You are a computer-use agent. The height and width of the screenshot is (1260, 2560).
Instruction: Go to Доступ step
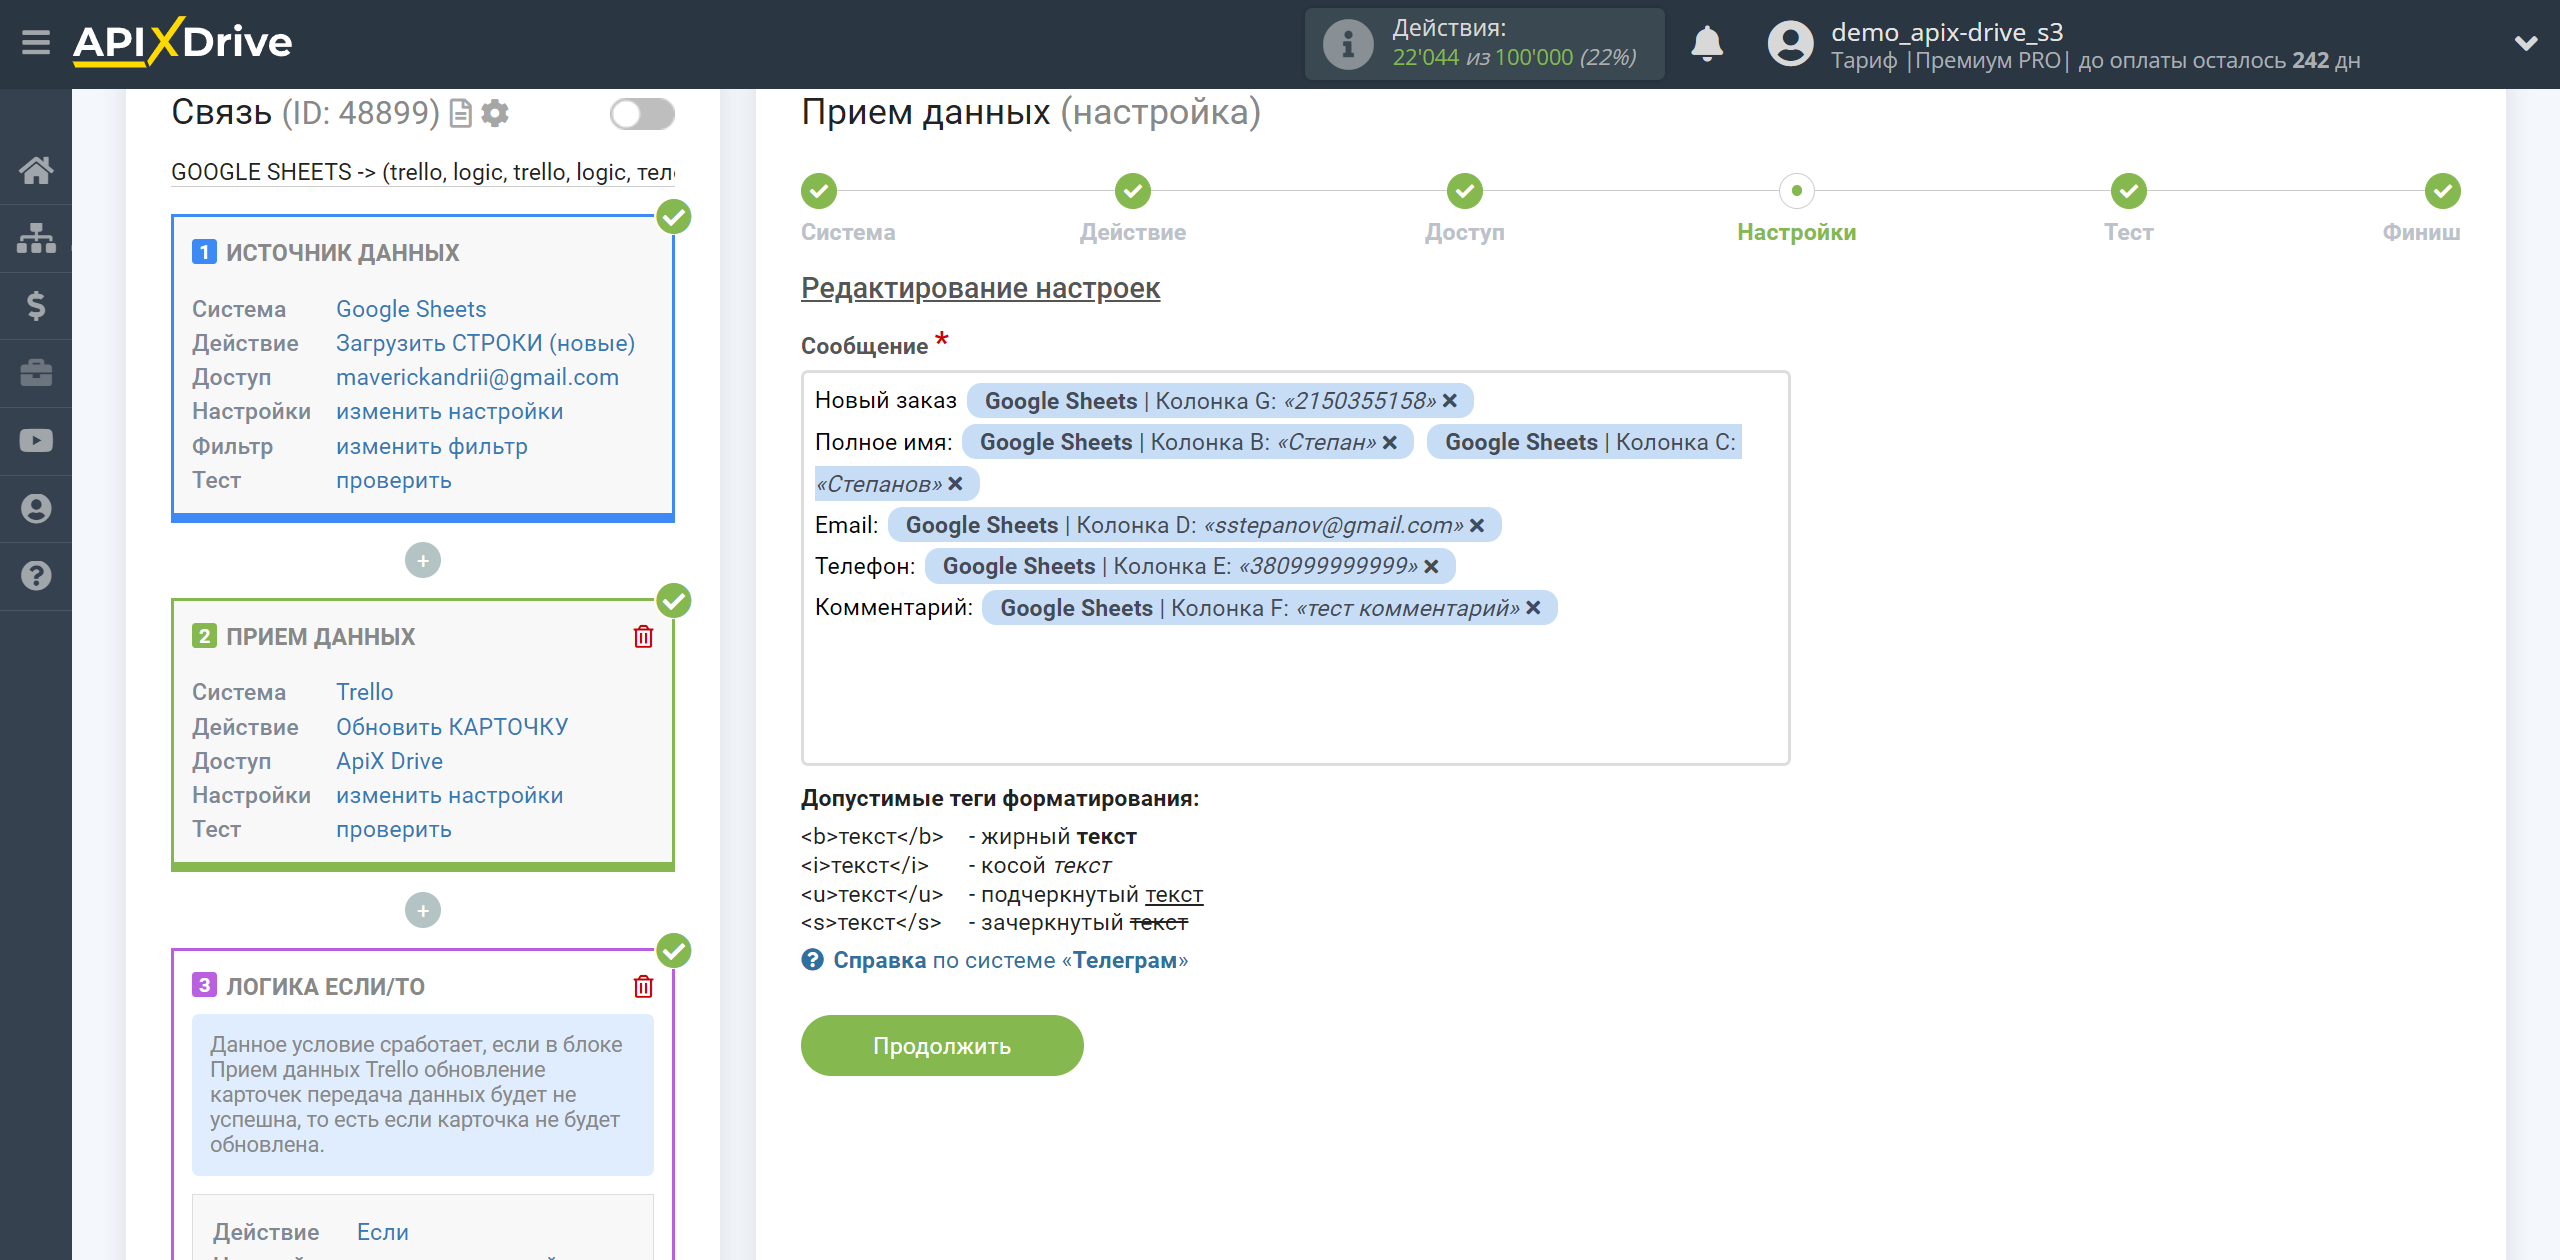click(1465, 191)
